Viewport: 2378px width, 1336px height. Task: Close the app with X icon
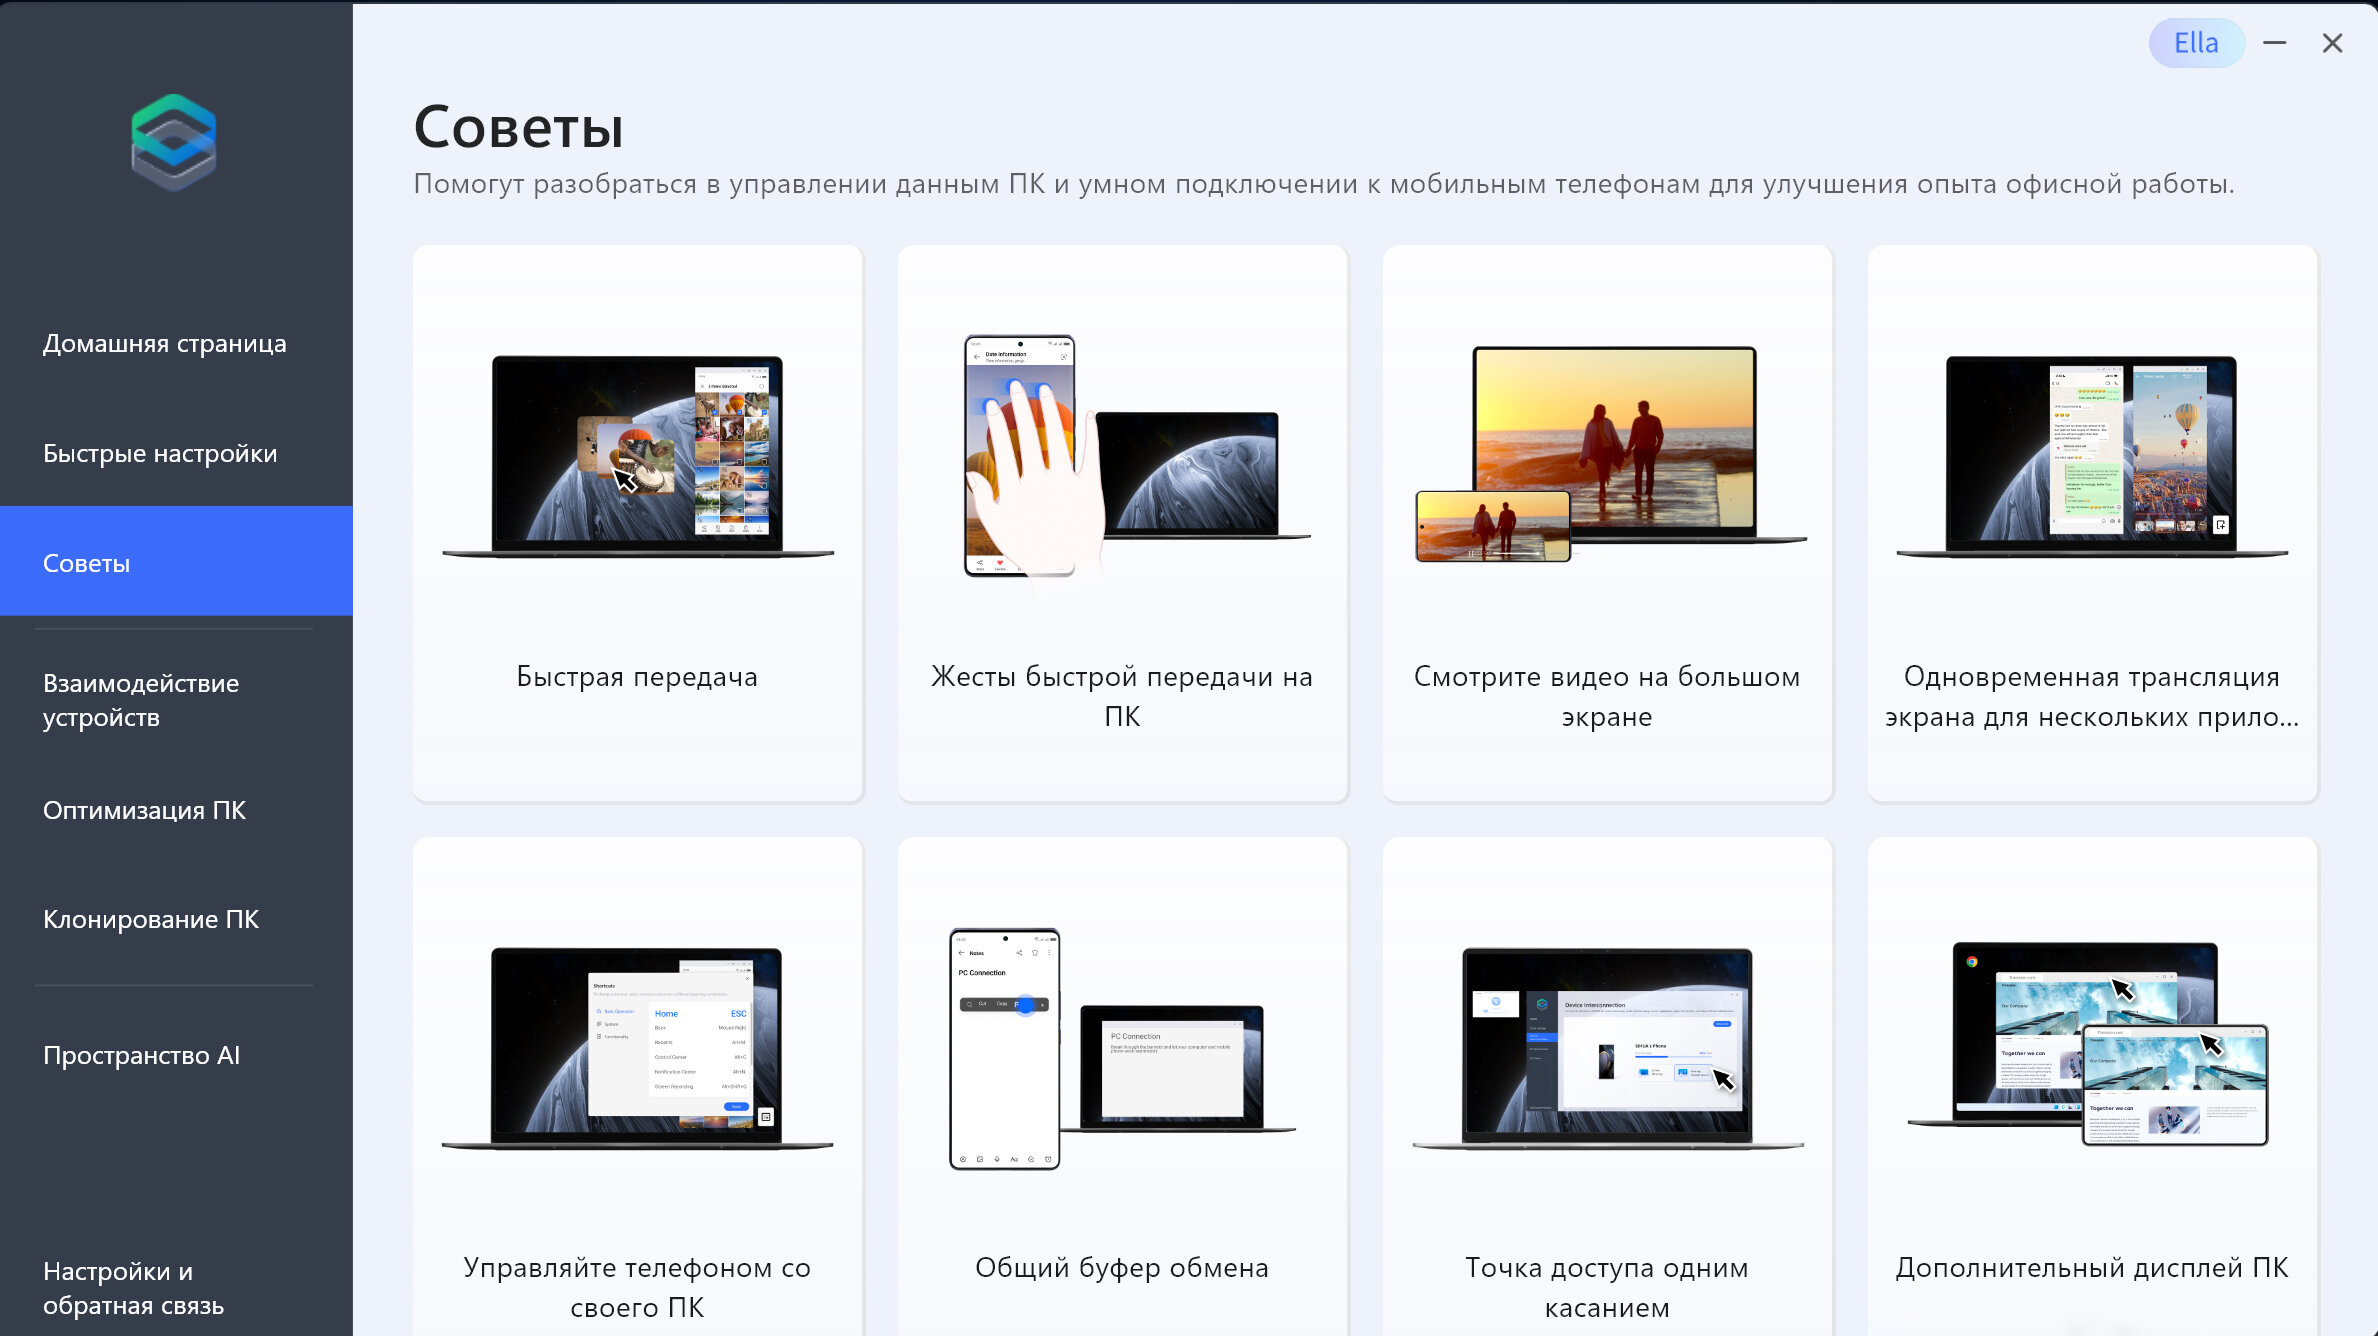(2332, 43)
